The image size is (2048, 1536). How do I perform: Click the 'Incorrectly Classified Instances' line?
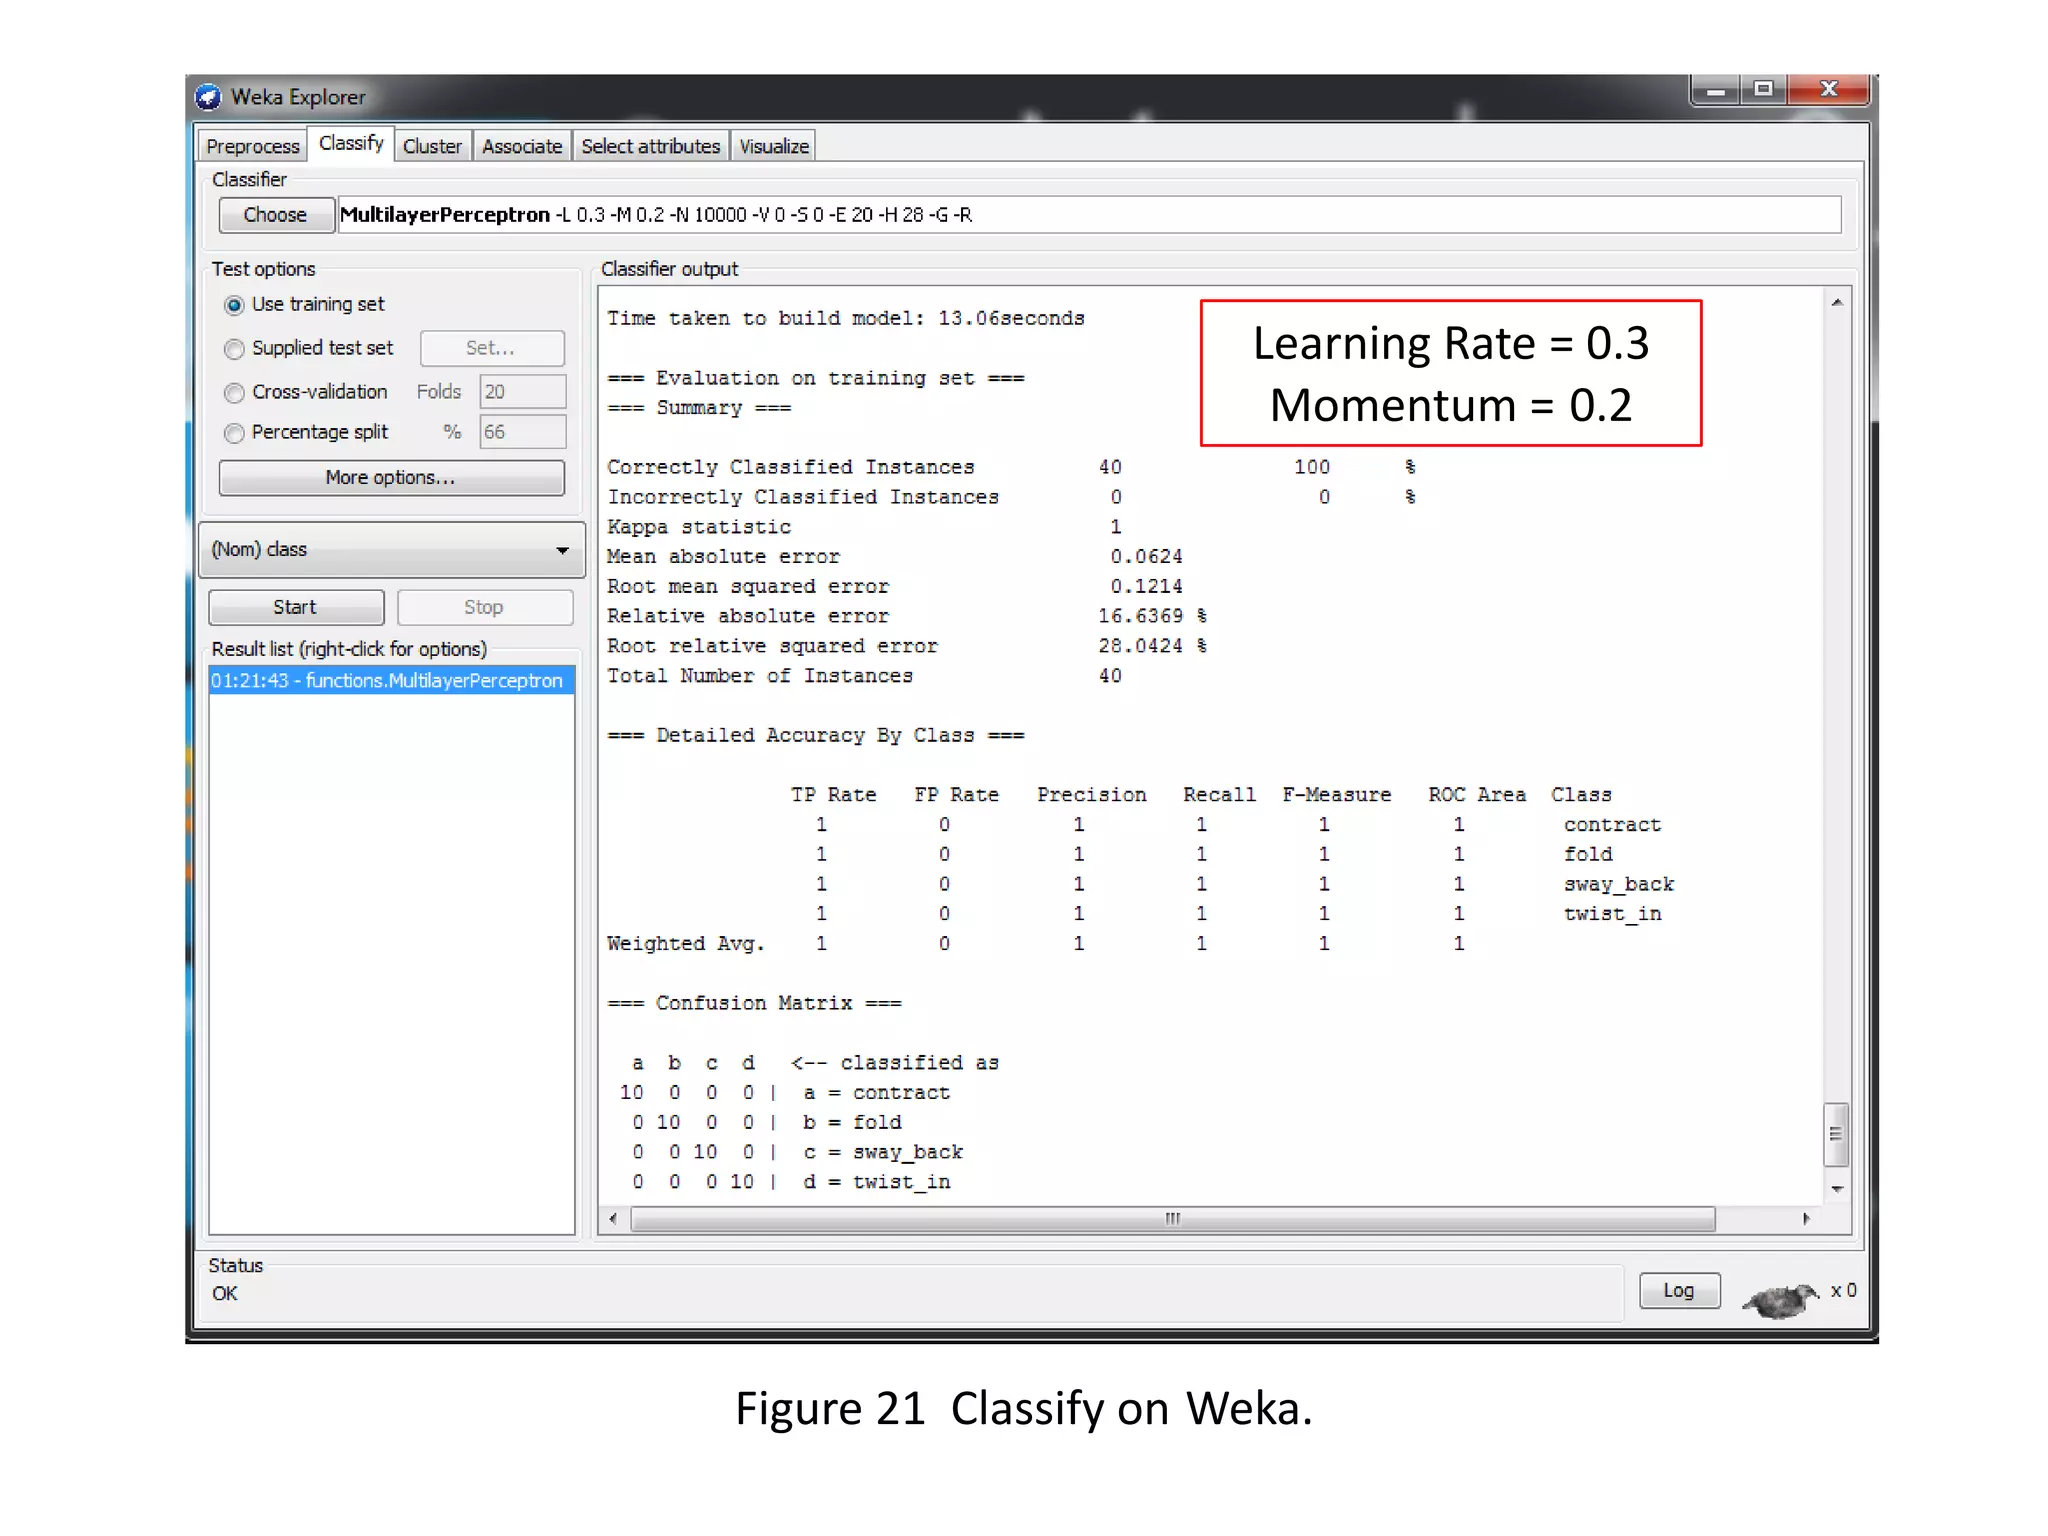[1011, 497]
